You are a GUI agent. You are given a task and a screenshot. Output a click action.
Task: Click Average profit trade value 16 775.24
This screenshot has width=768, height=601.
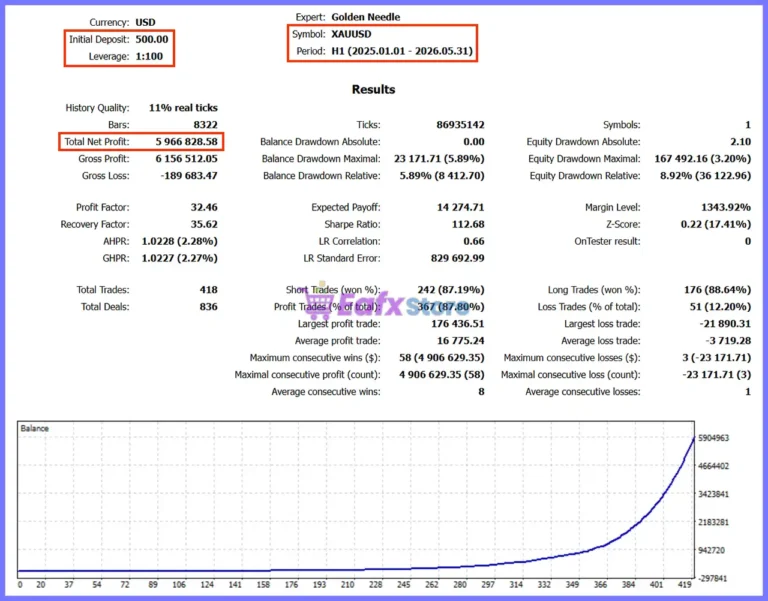click(460, 341)
